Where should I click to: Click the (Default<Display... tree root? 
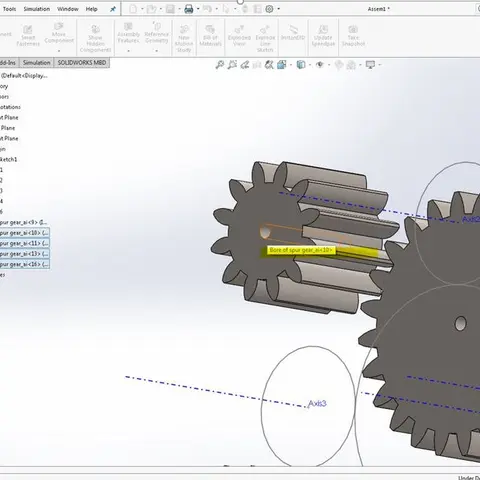[x=24, y=76]
